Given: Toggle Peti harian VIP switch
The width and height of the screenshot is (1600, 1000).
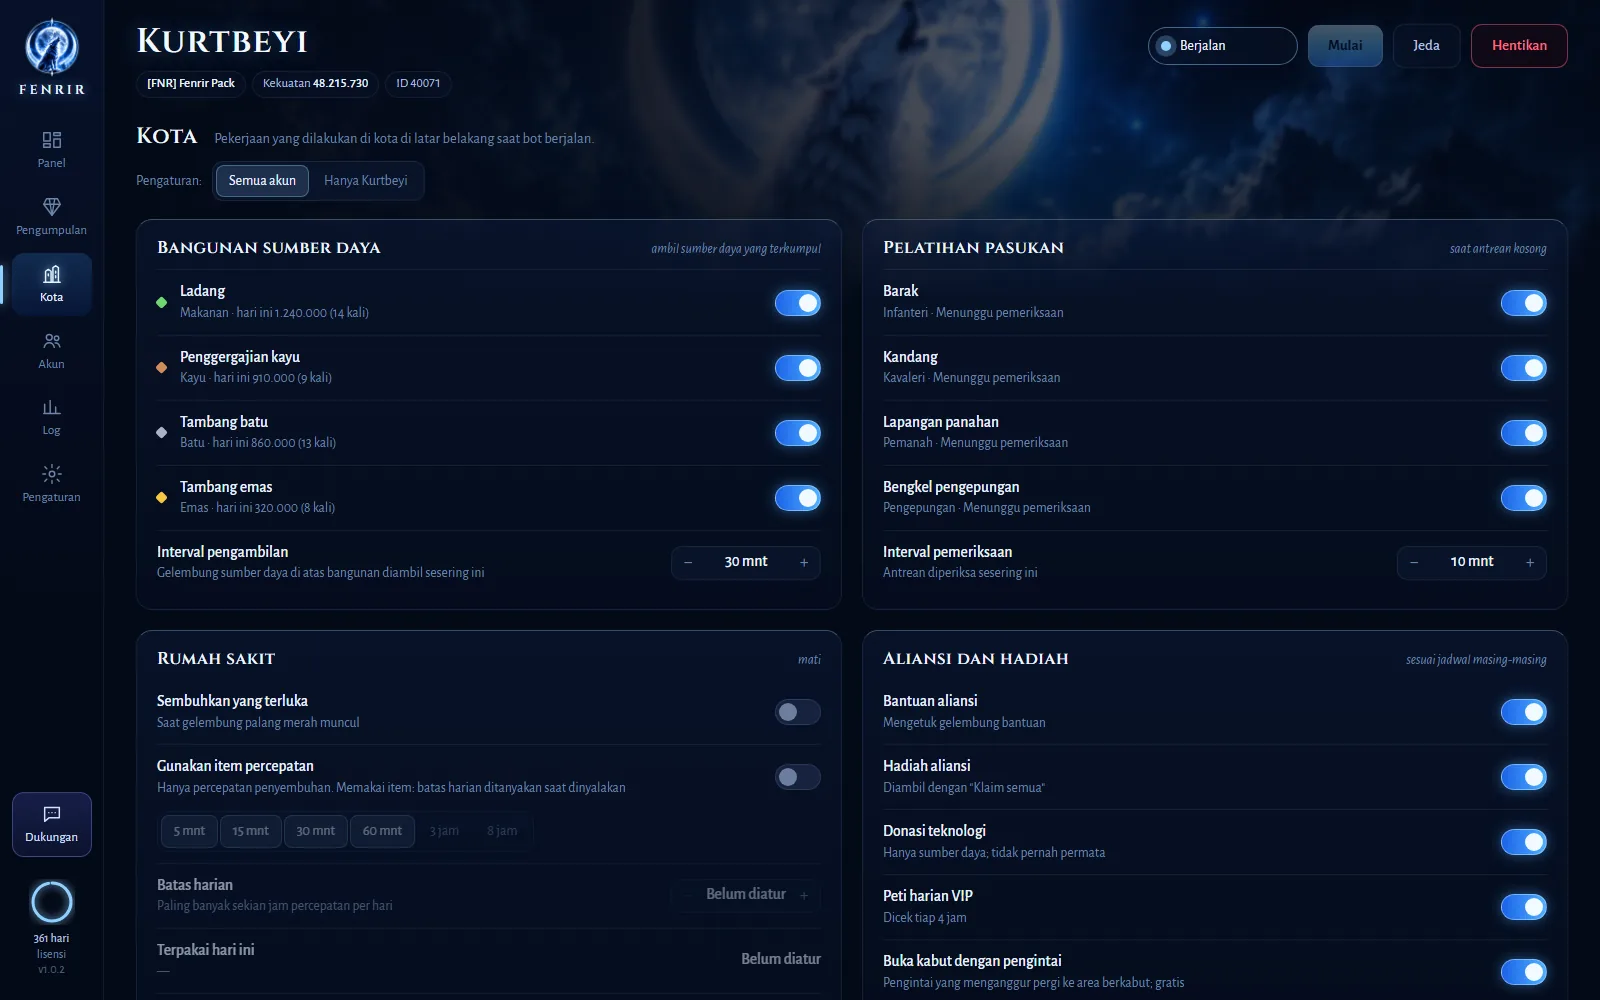Looking at the screenshot, I should click(1524, 907).
